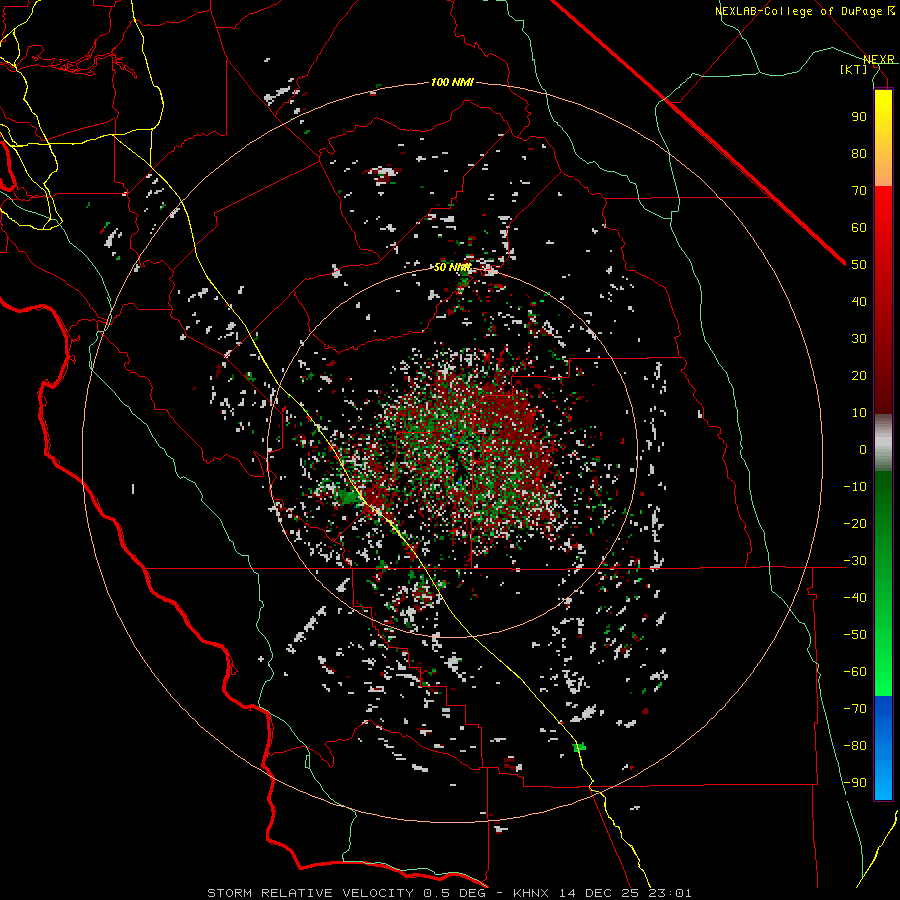
Task: Click the 14 DEC 25 date text
Action: 600,893
